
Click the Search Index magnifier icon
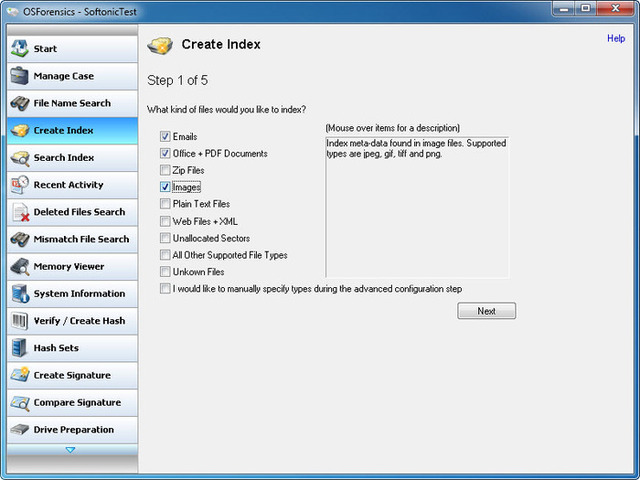pos(20,158)
